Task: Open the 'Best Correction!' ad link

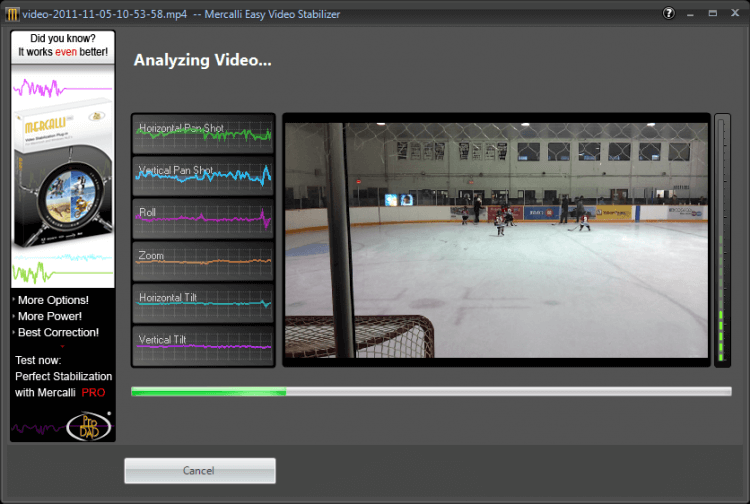Action: tap(58, 332)
